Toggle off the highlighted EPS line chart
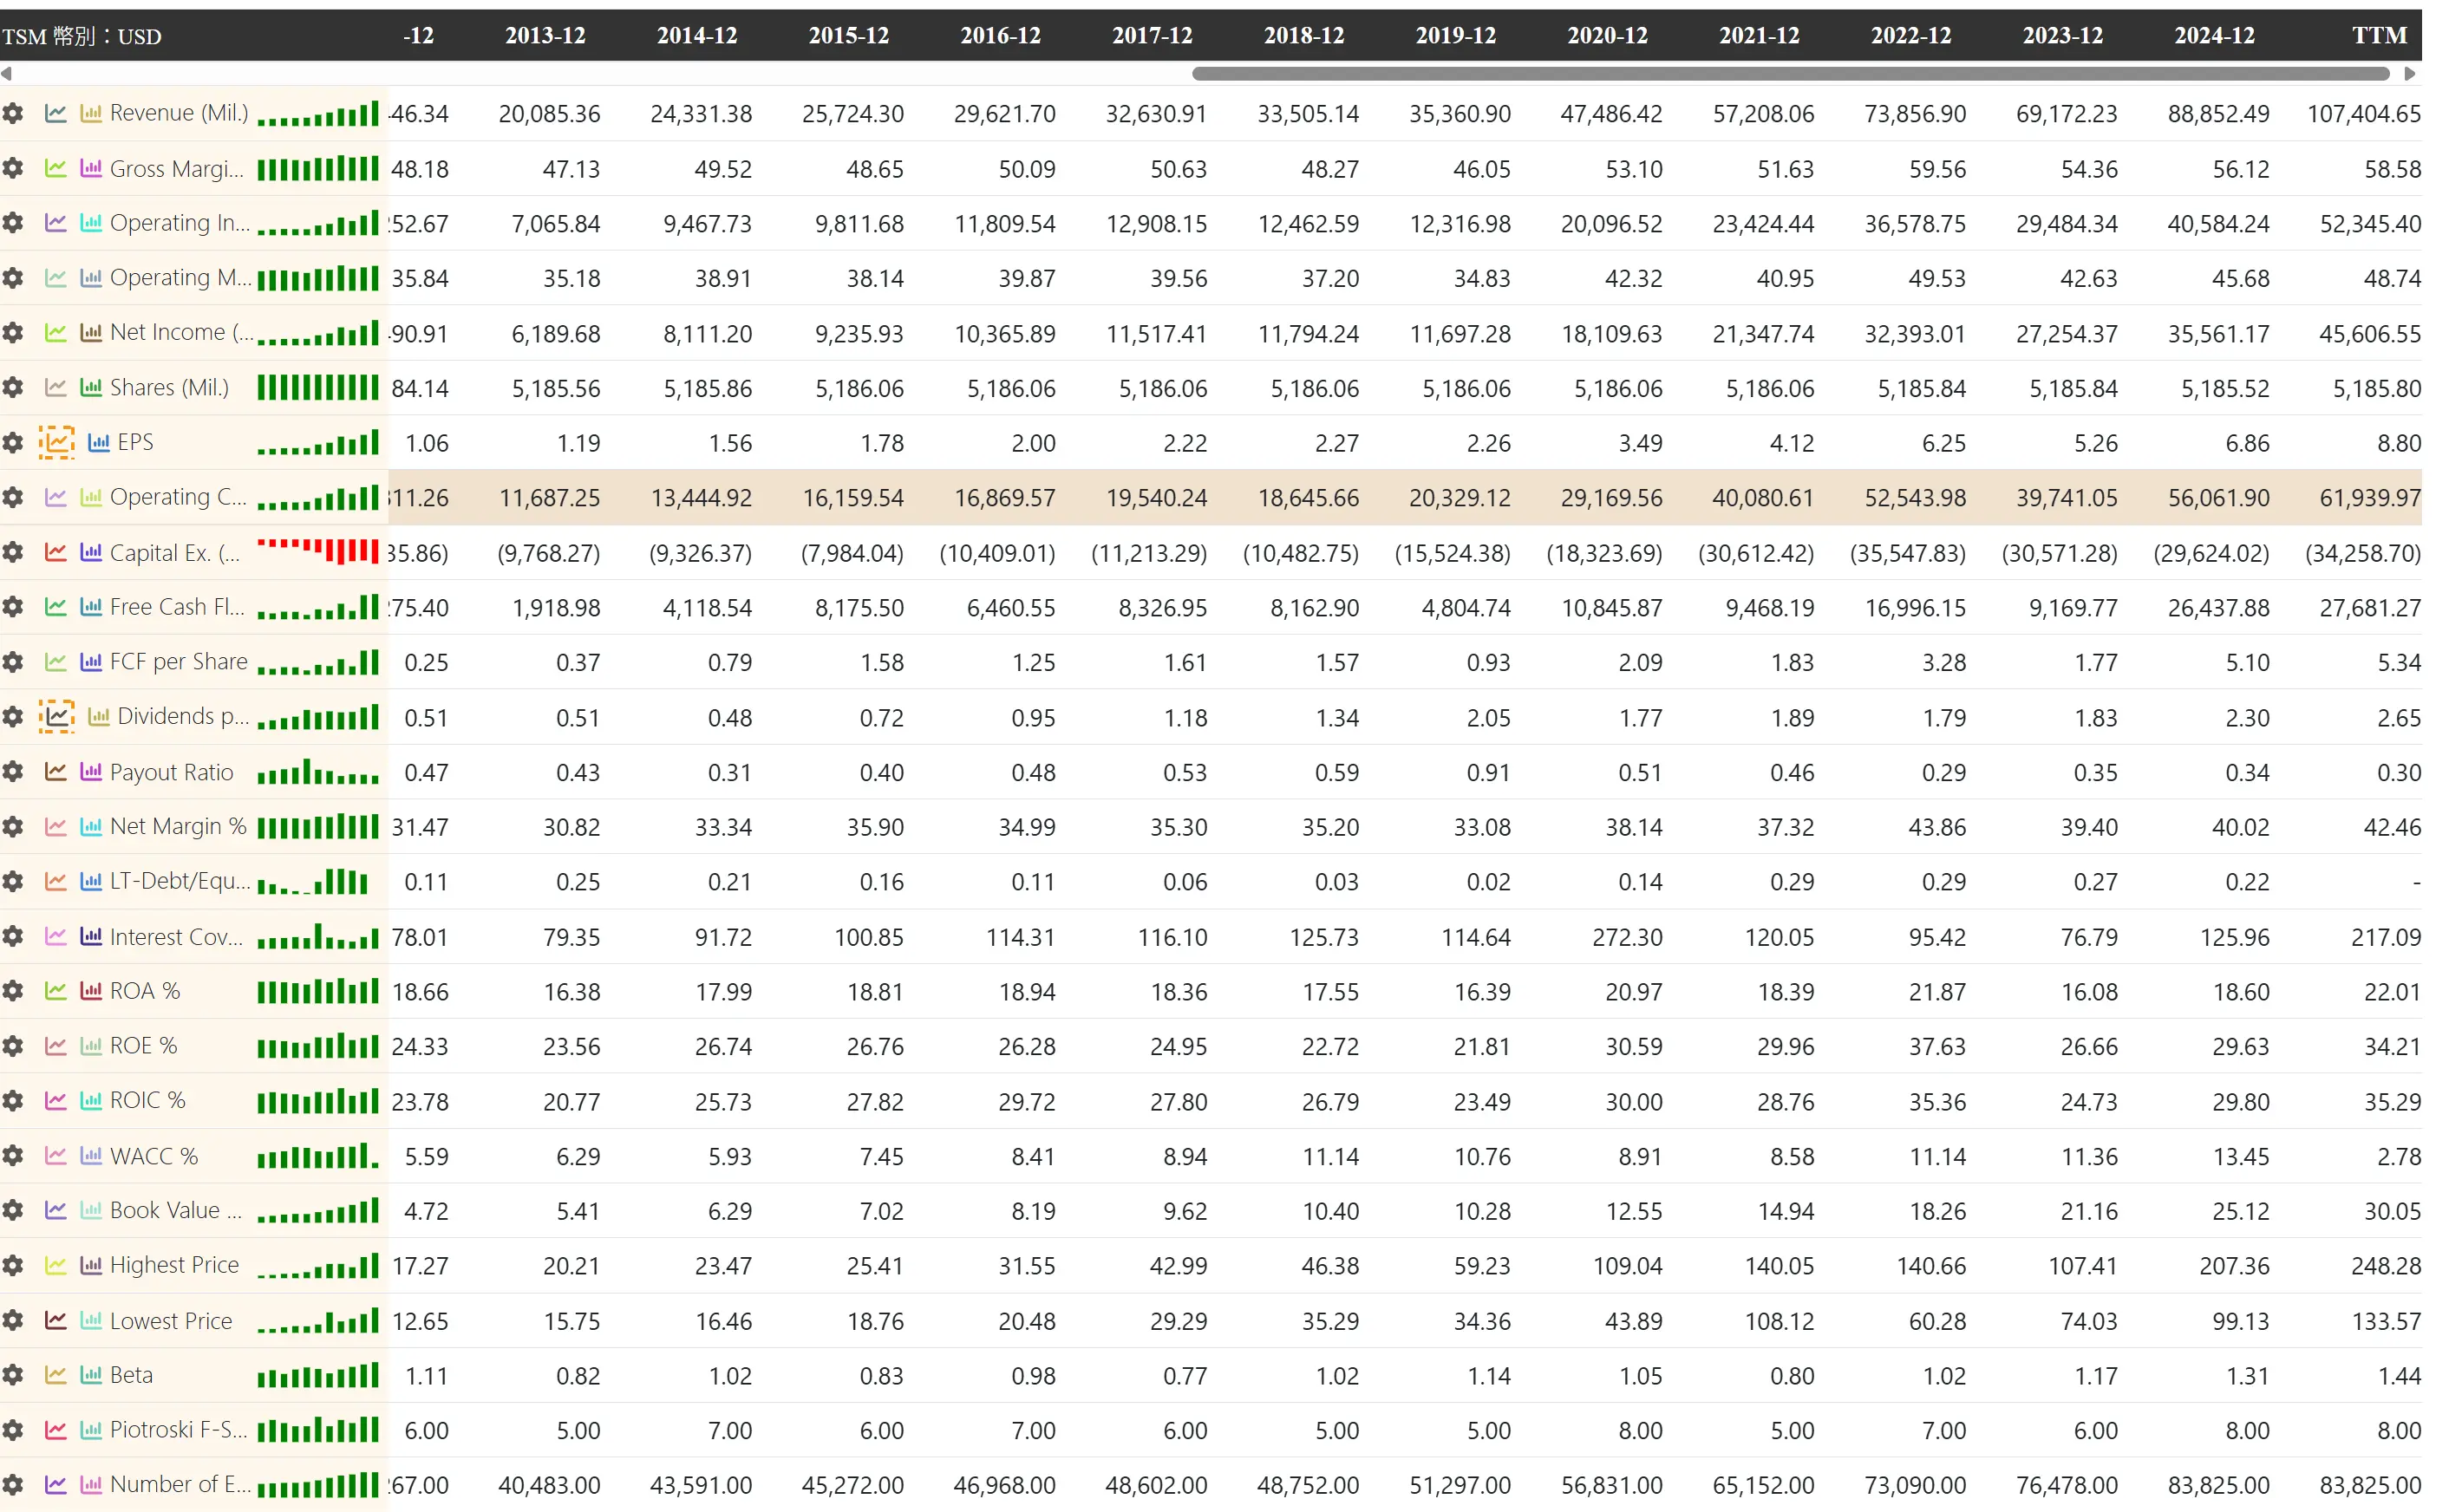The image size is (2449, 1512). (x=57, y=442)
